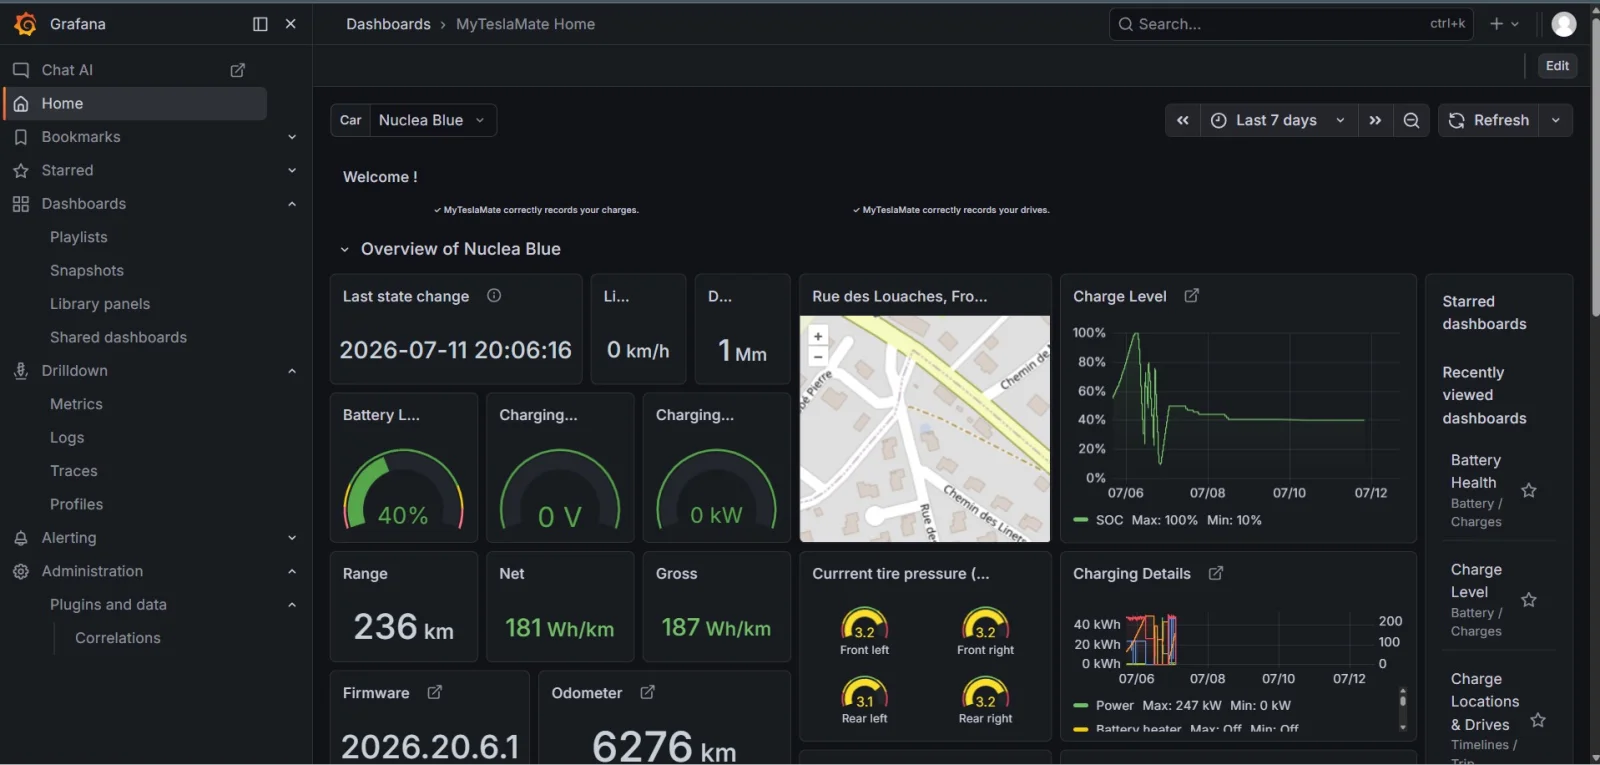Open Playlists in sidebar
The height and width of the screenshot is (765, 1600).
tap(79, 237)
